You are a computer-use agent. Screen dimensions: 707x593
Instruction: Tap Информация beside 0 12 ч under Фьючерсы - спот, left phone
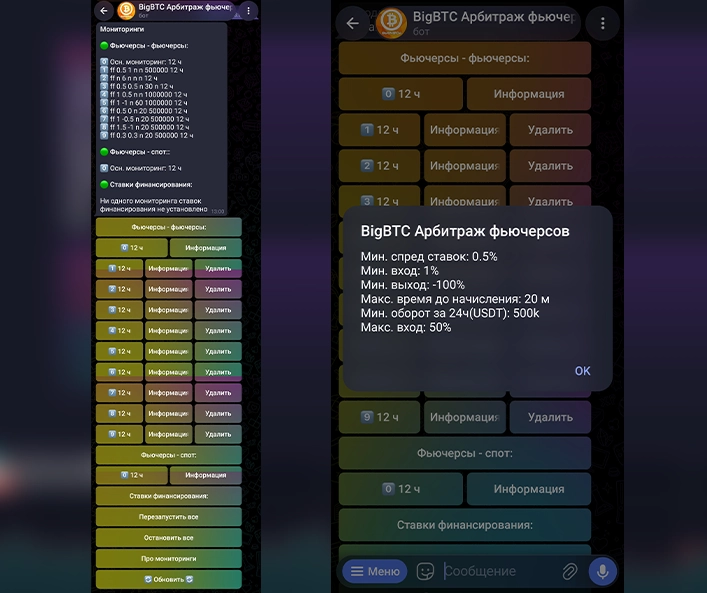206,475
